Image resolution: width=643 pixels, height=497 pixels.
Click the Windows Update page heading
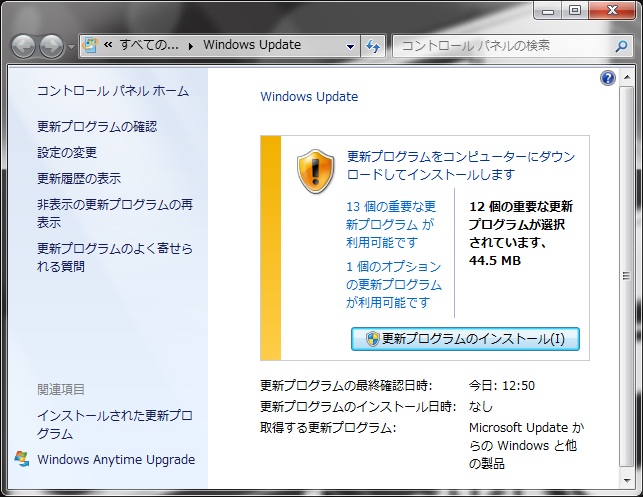309,97
